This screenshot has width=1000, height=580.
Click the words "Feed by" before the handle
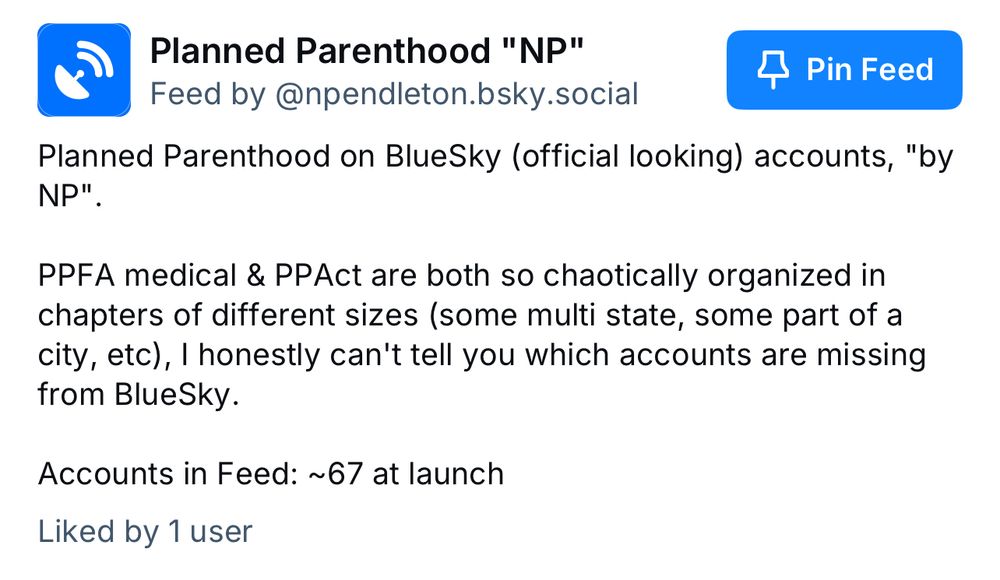[x=207, y=94]
